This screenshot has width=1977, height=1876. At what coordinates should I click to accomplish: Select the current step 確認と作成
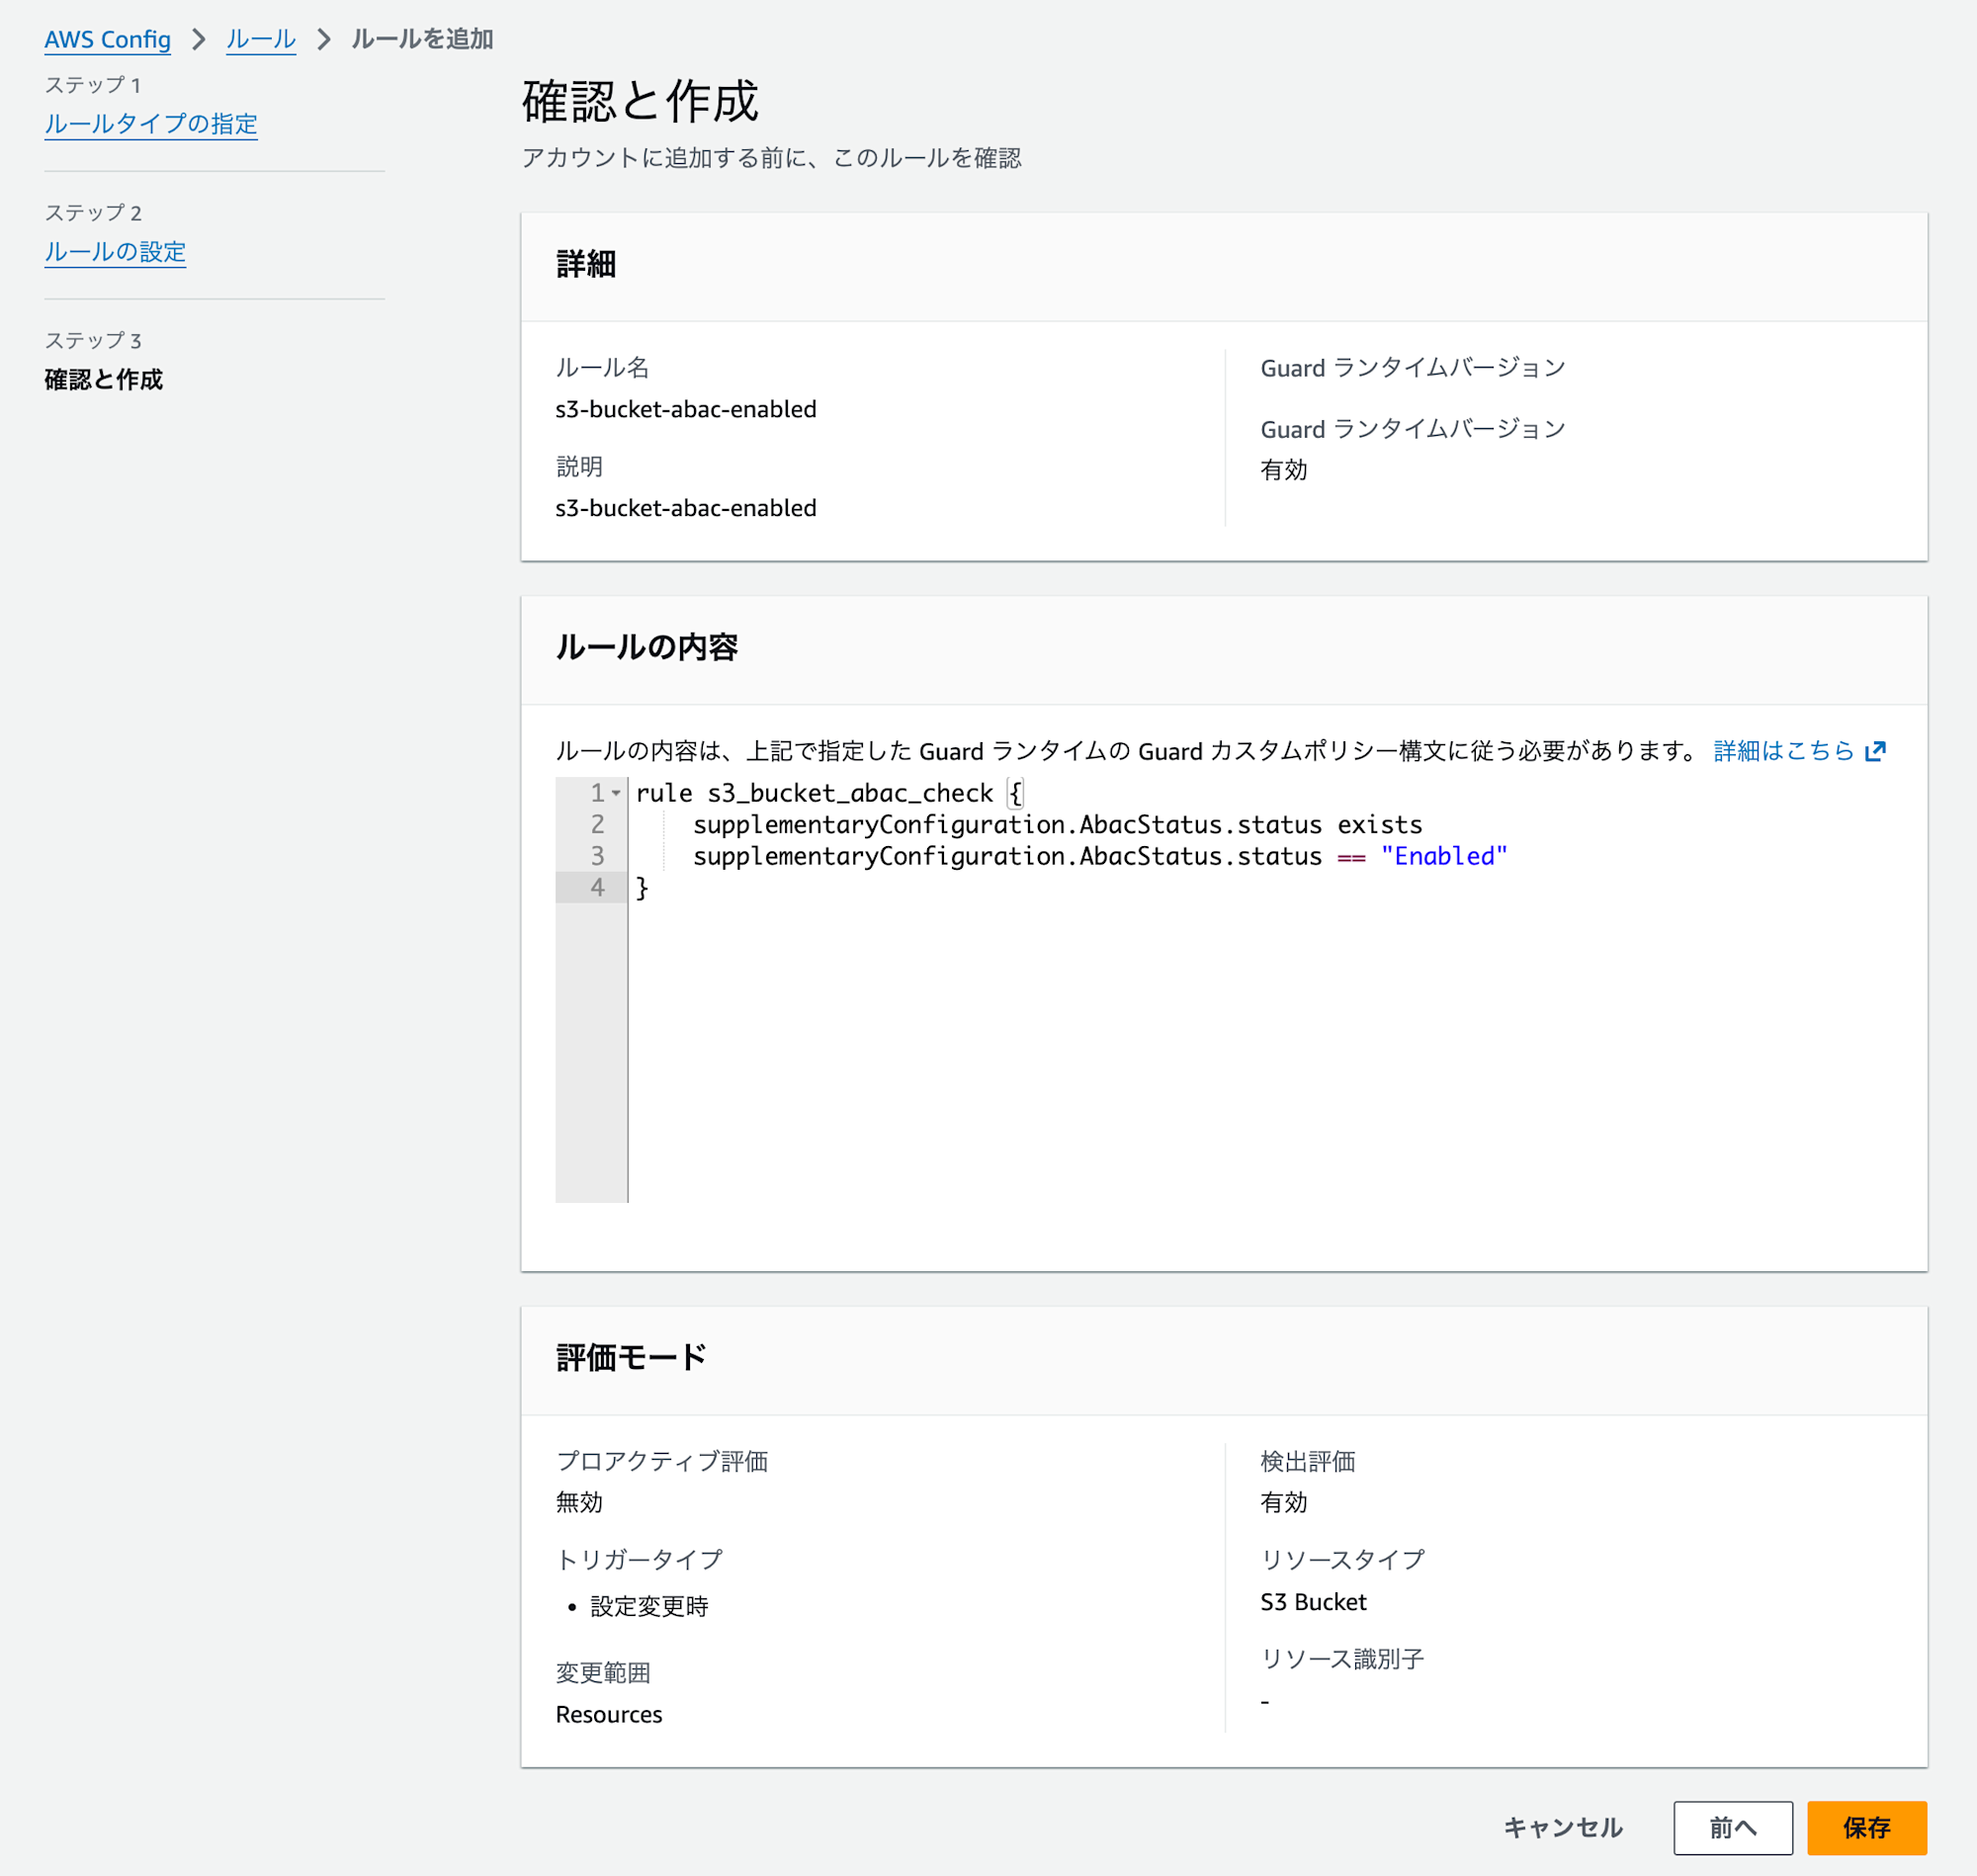(103, 380)
